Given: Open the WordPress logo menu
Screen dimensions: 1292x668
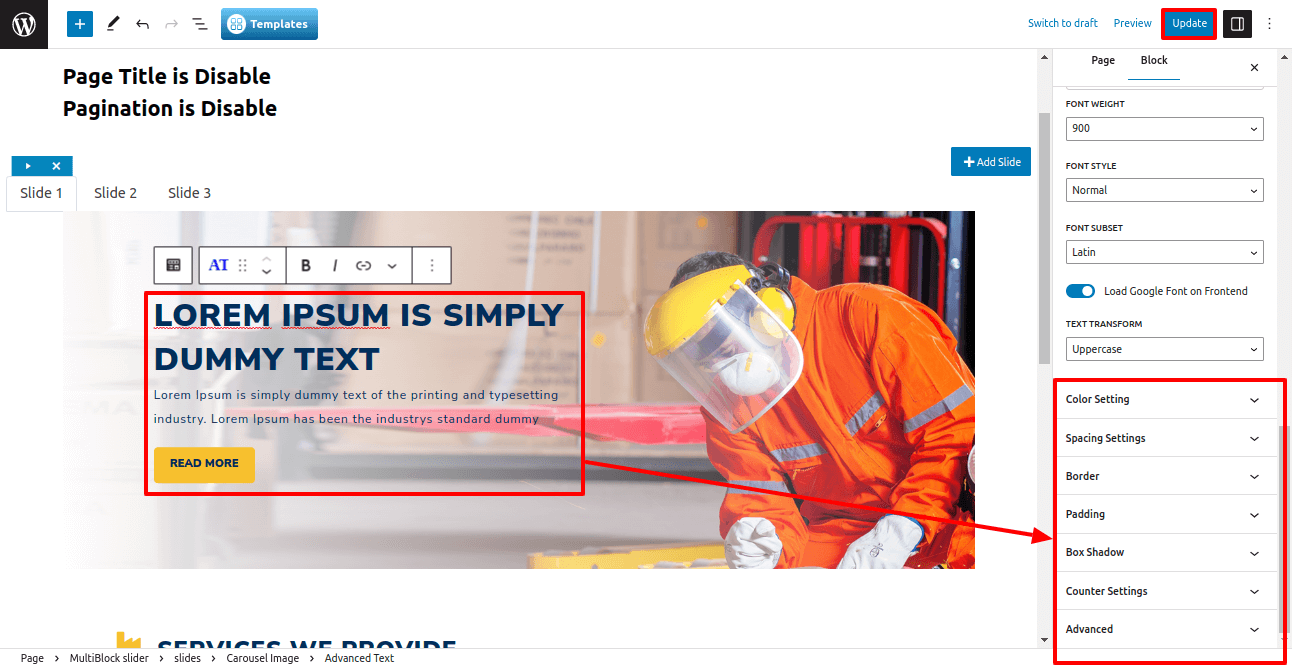Looking at the screenshot, I should [x=24, y=24].
